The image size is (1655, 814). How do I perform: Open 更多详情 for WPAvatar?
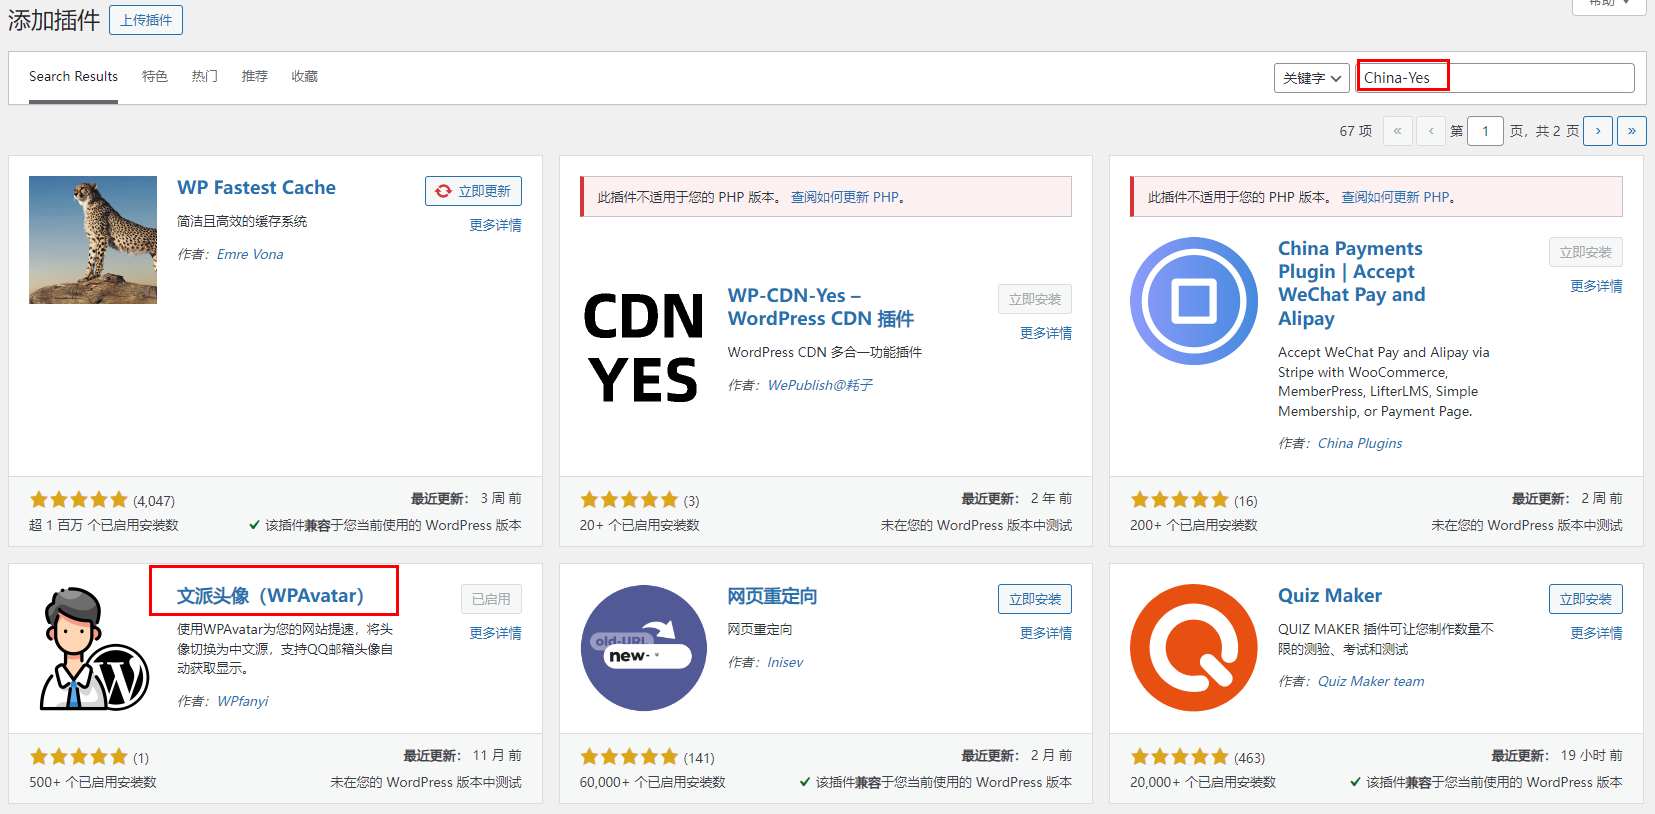pyautogui.click(x=496, y=633)
